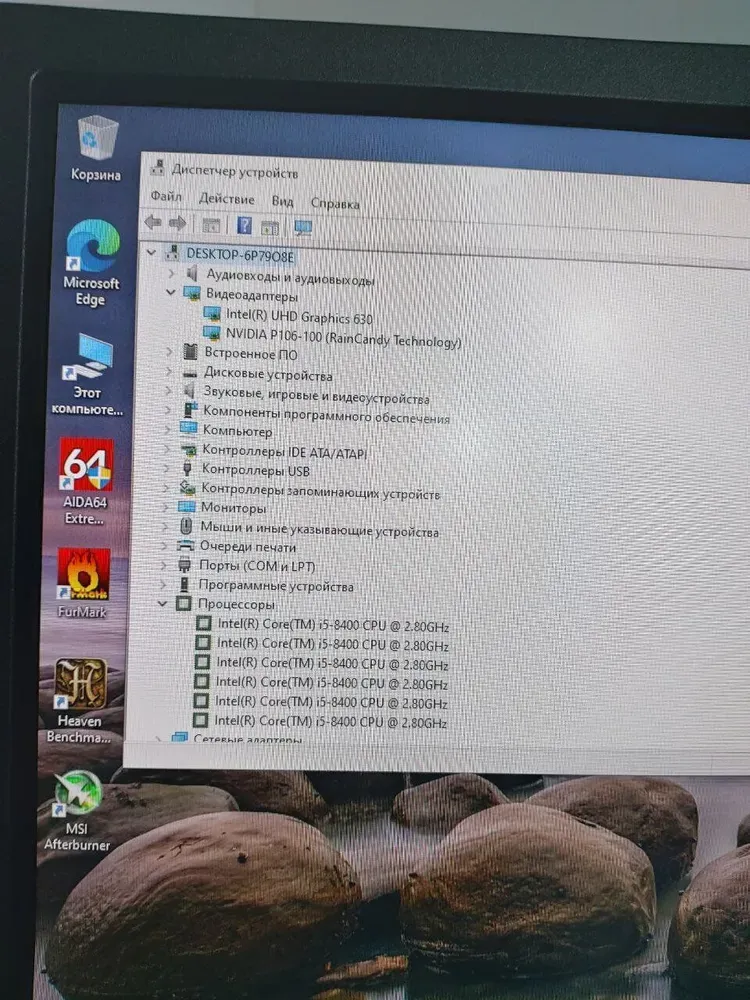Select Intel(R) UHD Graphics 630 entry
This screenshot has height=1000, width=750.
tap(299, 315)
